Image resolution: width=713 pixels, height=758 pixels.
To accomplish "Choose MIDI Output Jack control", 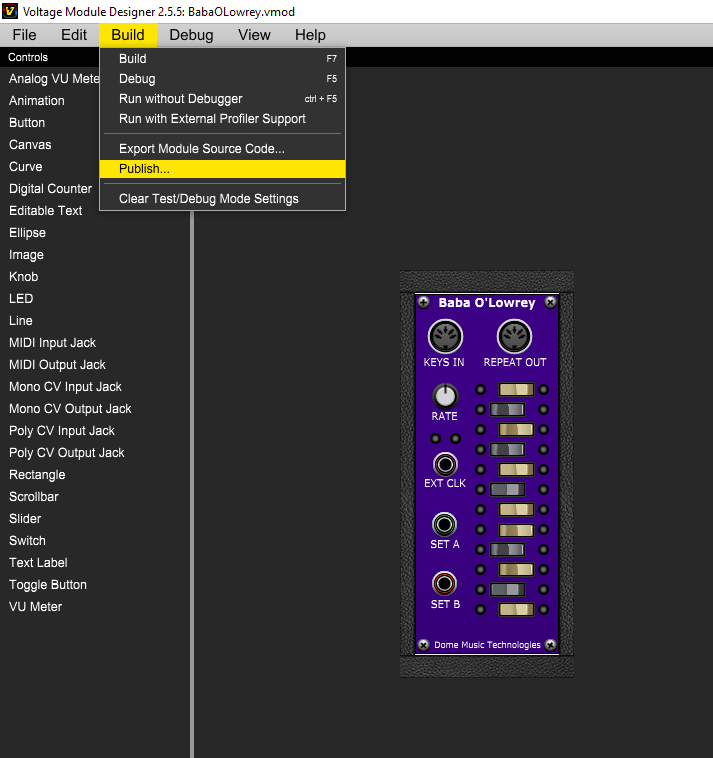I will (58, 364).
